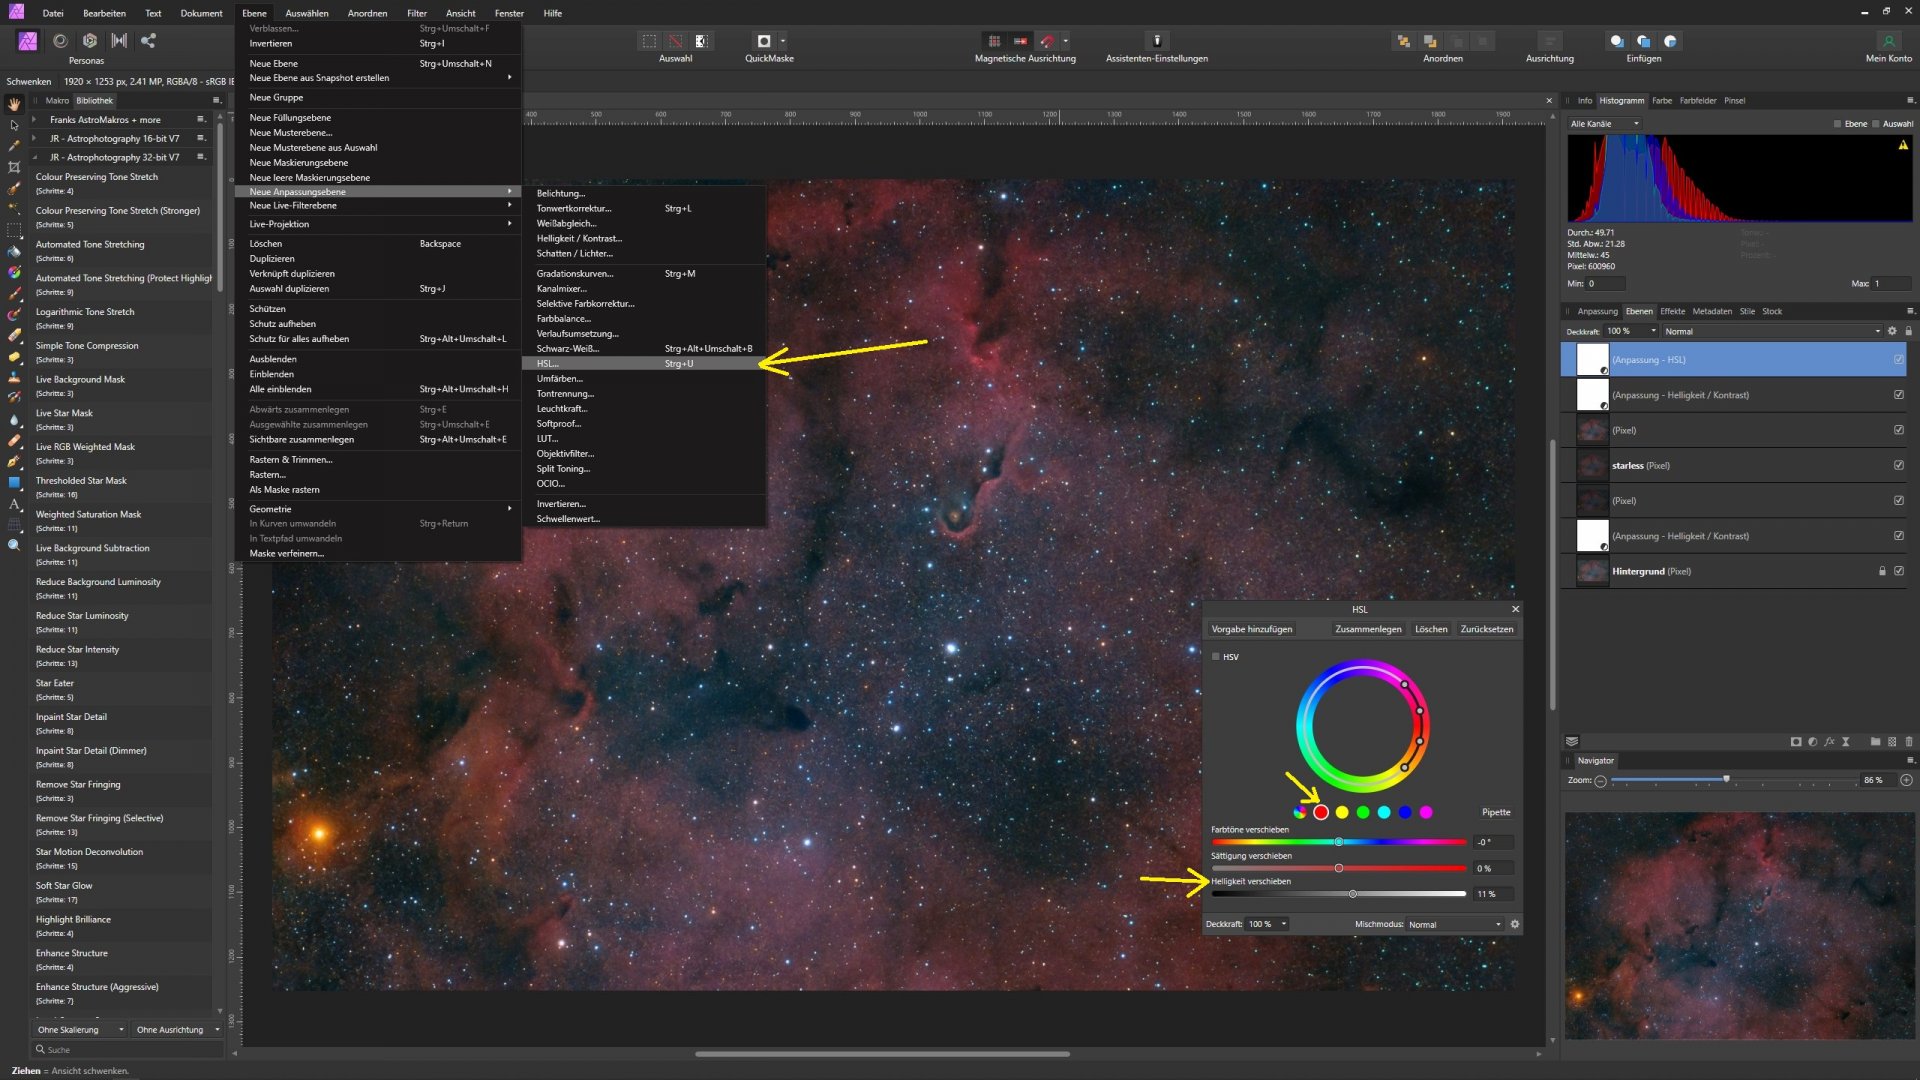
Task: Open the layer blend mode Normal dropdown
Action: pos(1772,331)
